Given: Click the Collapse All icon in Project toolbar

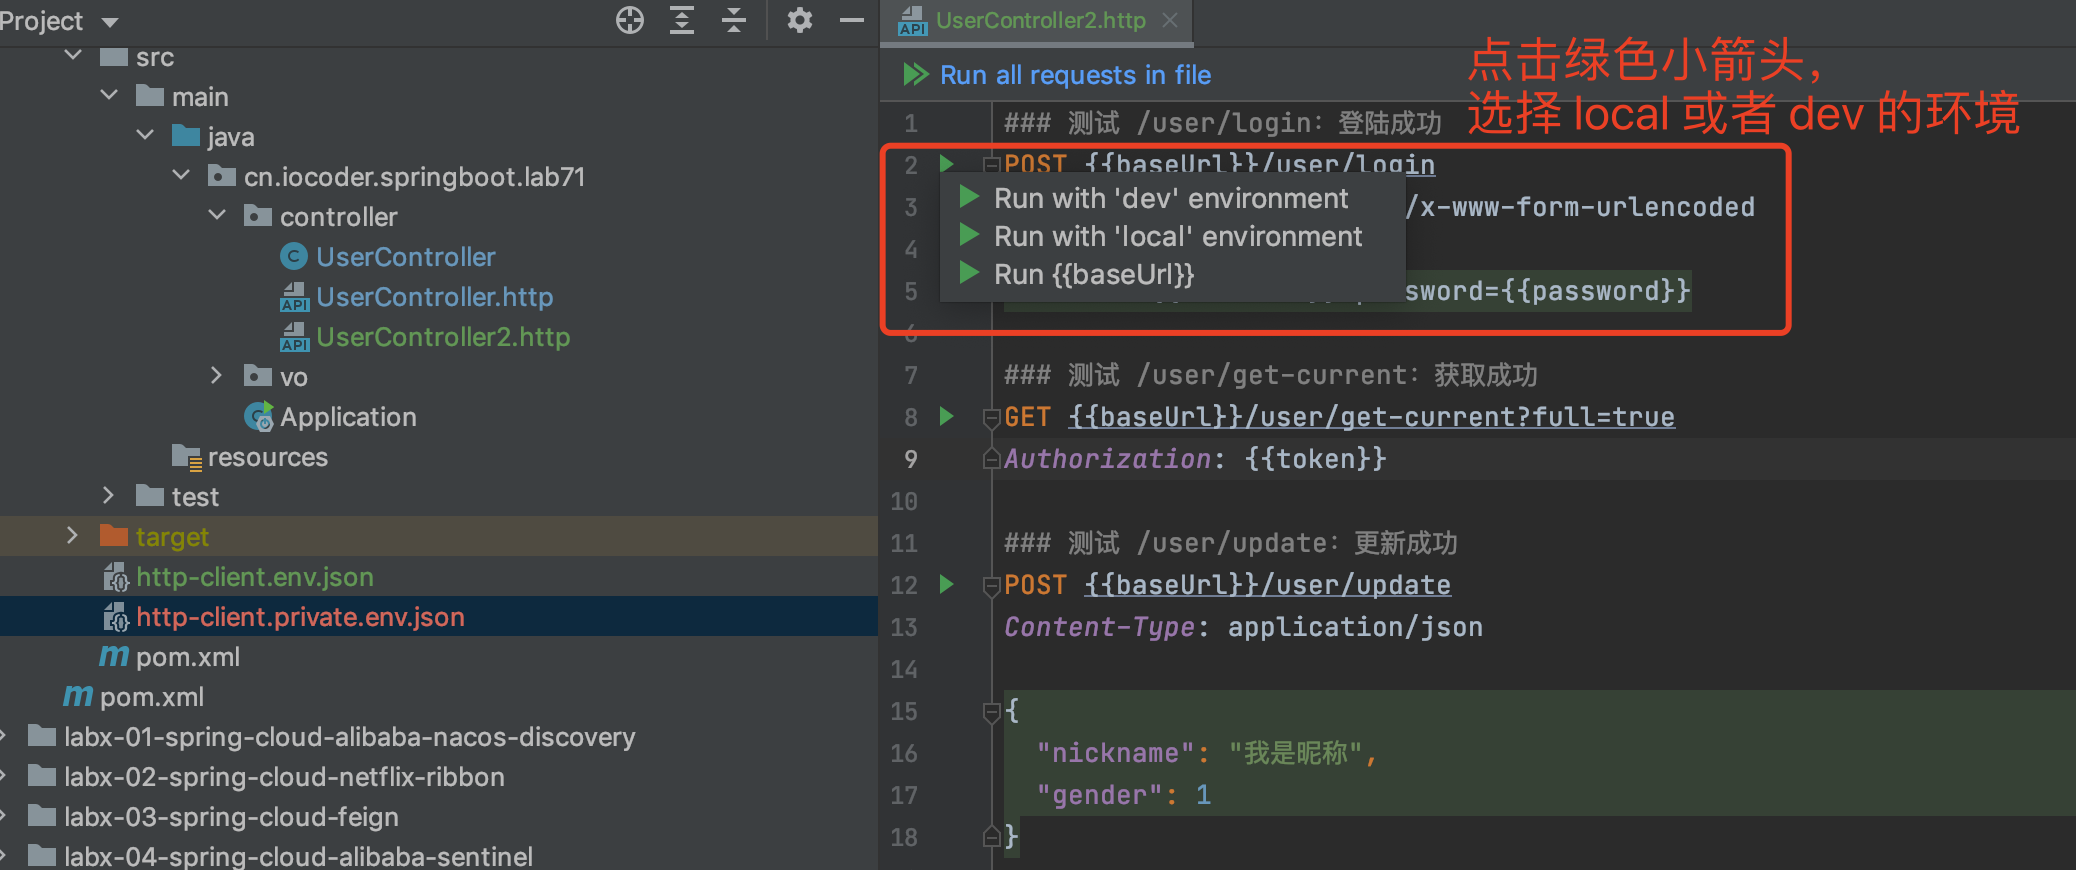Looking at the screenshot, I should coord(734,20).
